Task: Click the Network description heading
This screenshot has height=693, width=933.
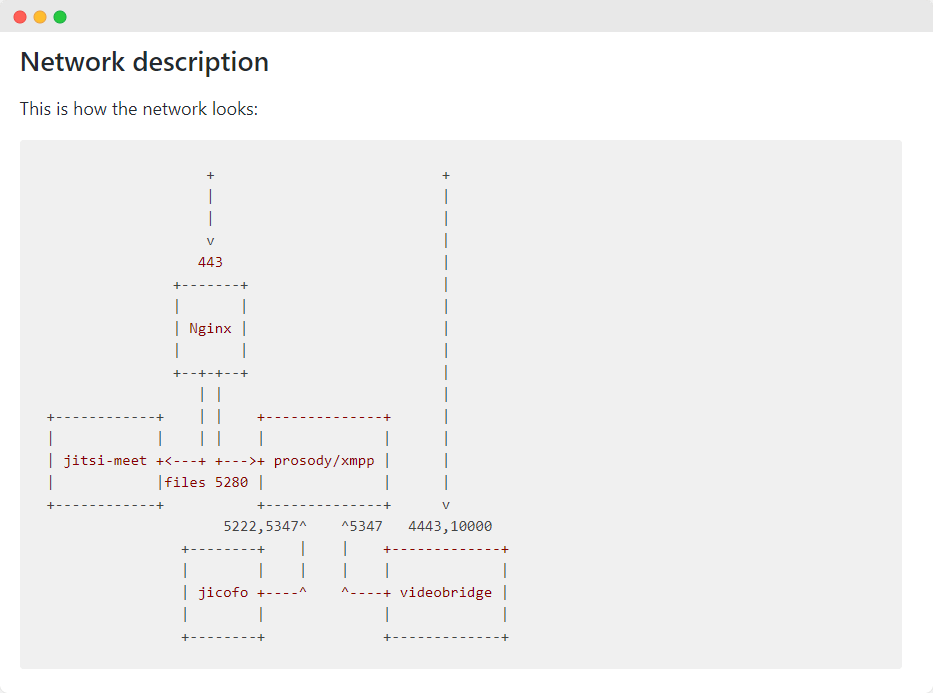Action: coord(144,62)
